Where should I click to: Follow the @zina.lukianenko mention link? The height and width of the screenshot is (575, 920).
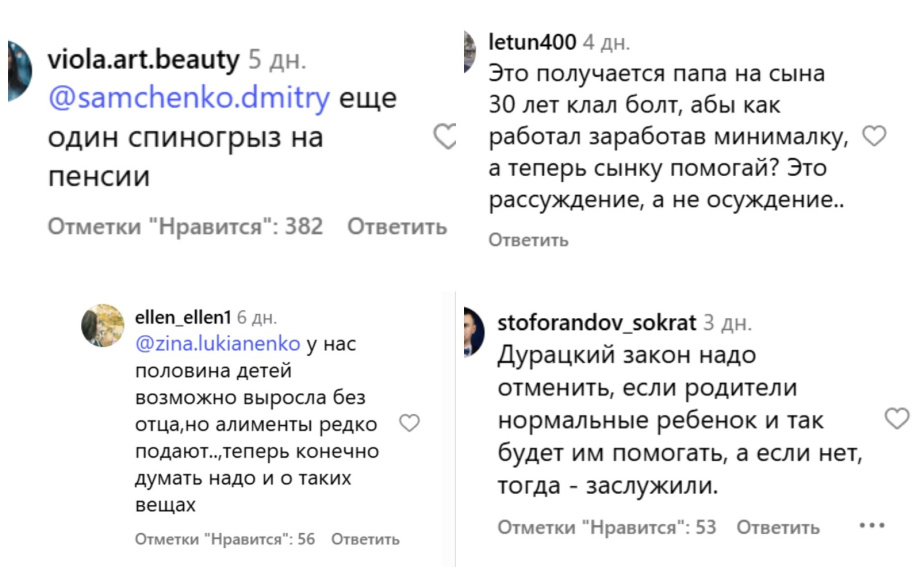pyautogui.click(x=217, y=343)
